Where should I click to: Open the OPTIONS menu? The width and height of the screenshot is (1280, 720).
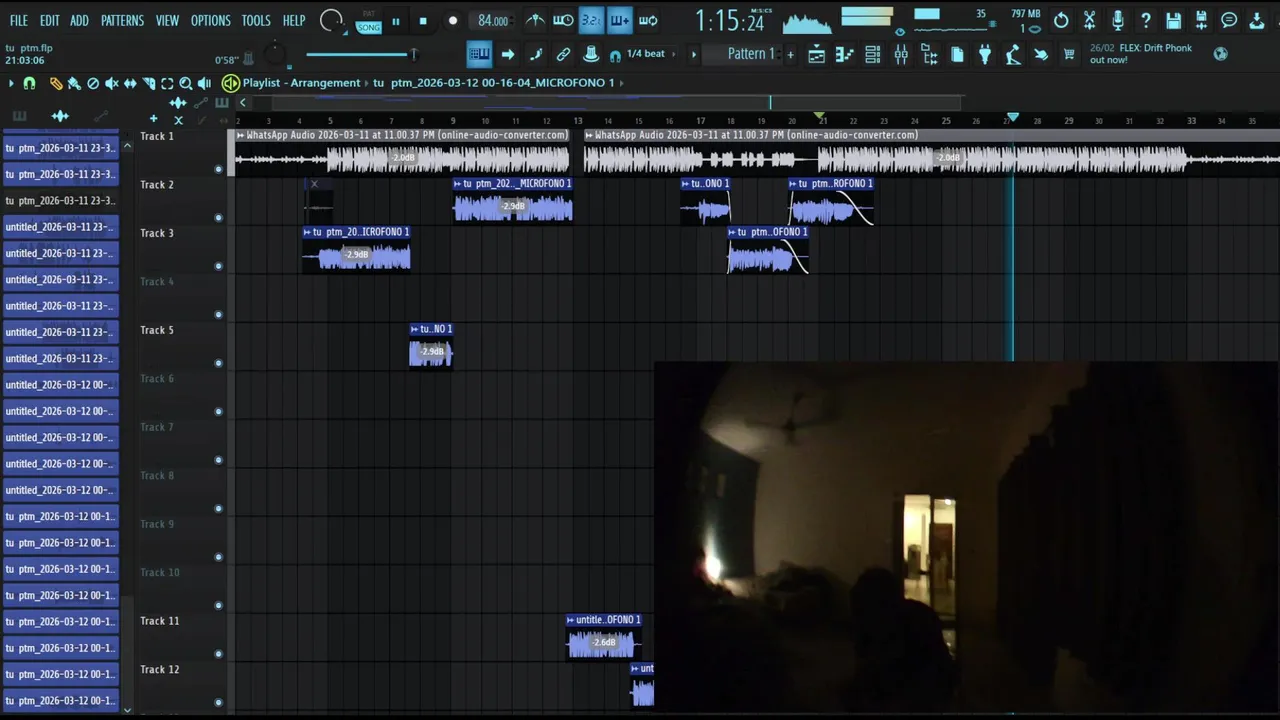tap(210, 20)
